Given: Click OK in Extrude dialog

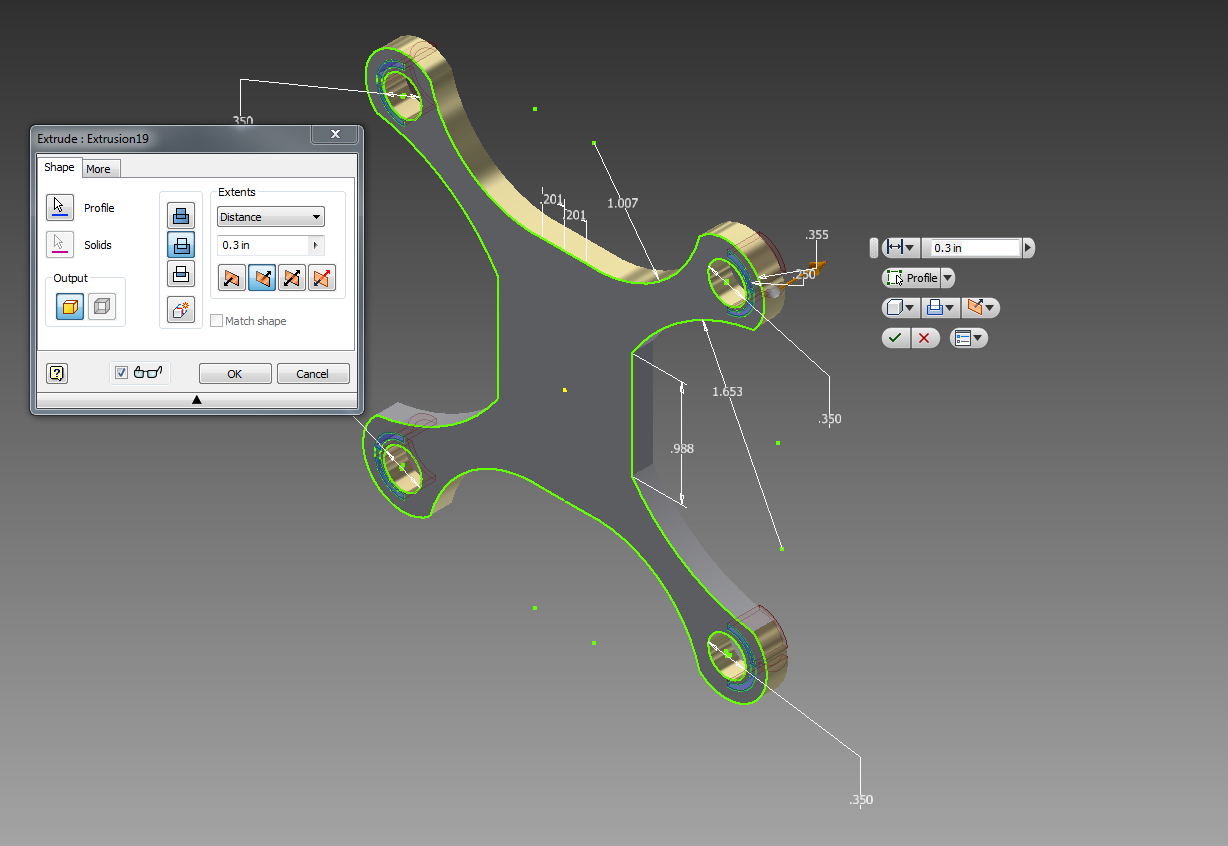Looking at the screenshot, I should click(x=235, y=374).
